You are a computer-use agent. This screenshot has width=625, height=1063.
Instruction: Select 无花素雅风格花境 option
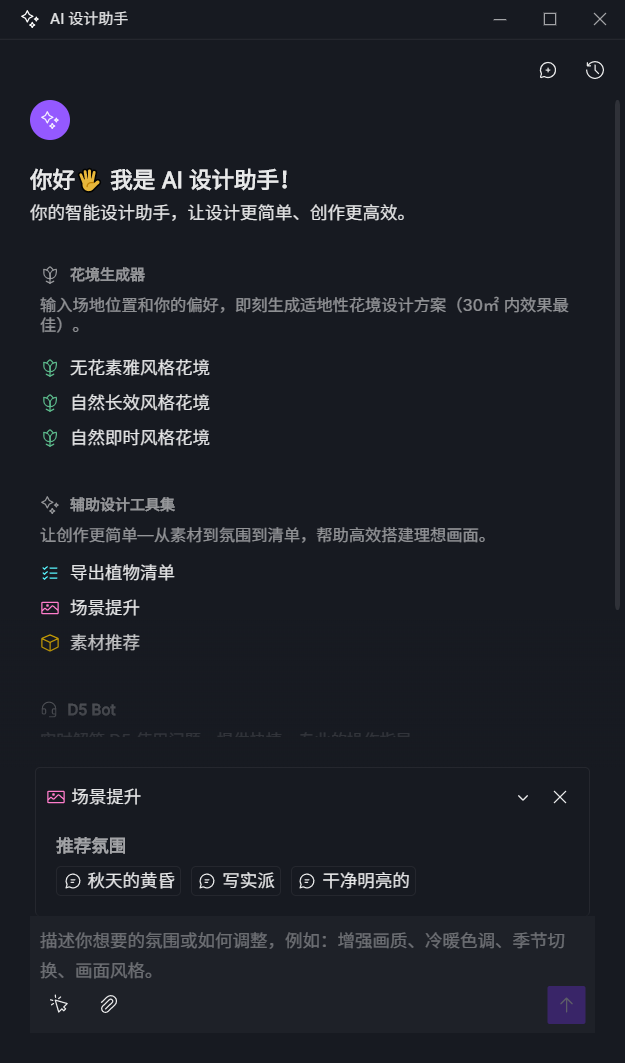click(139, 368)
